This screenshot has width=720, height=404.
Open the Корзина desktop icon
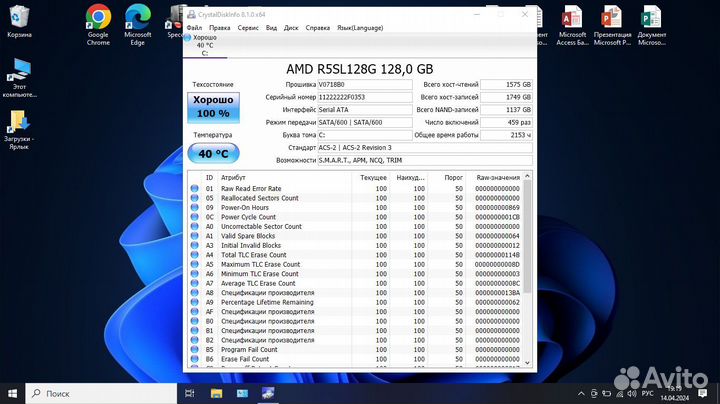[x=19, y=22]
